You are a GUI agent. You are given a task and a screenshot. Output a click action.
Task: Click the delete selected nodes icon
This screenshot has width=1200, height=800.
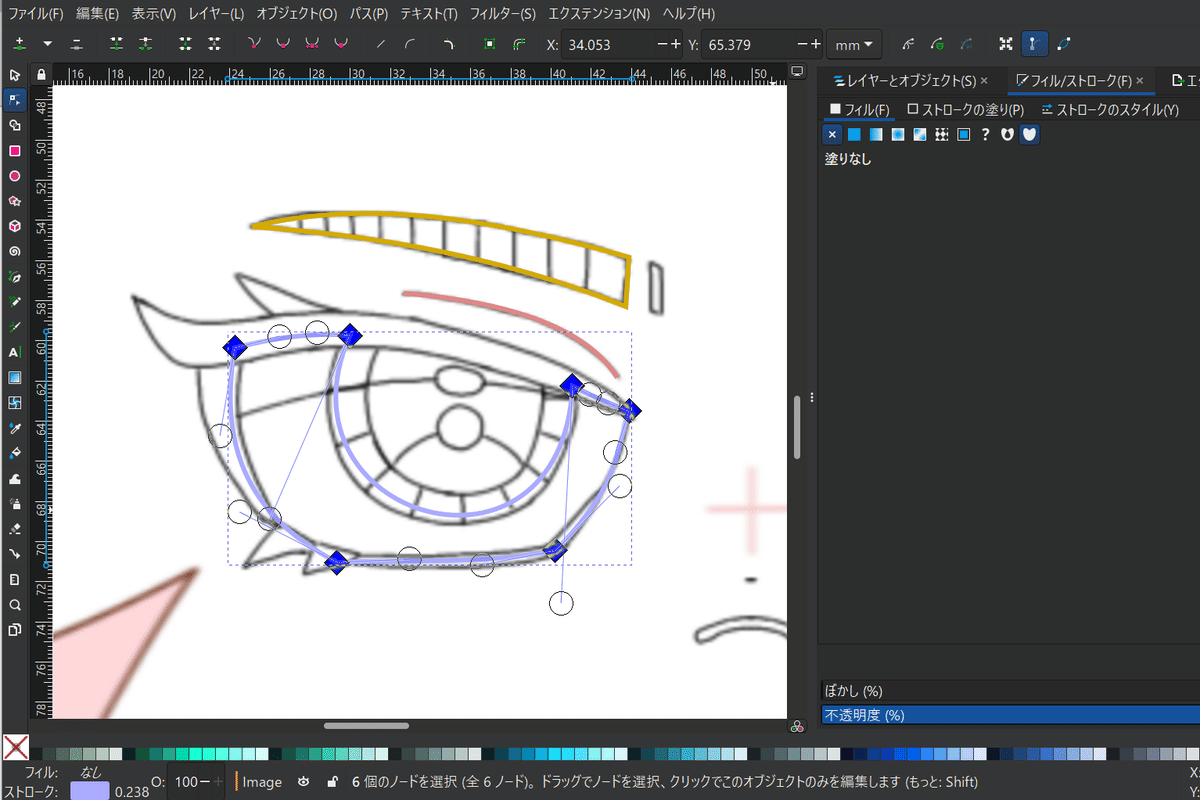pos(77,44)
